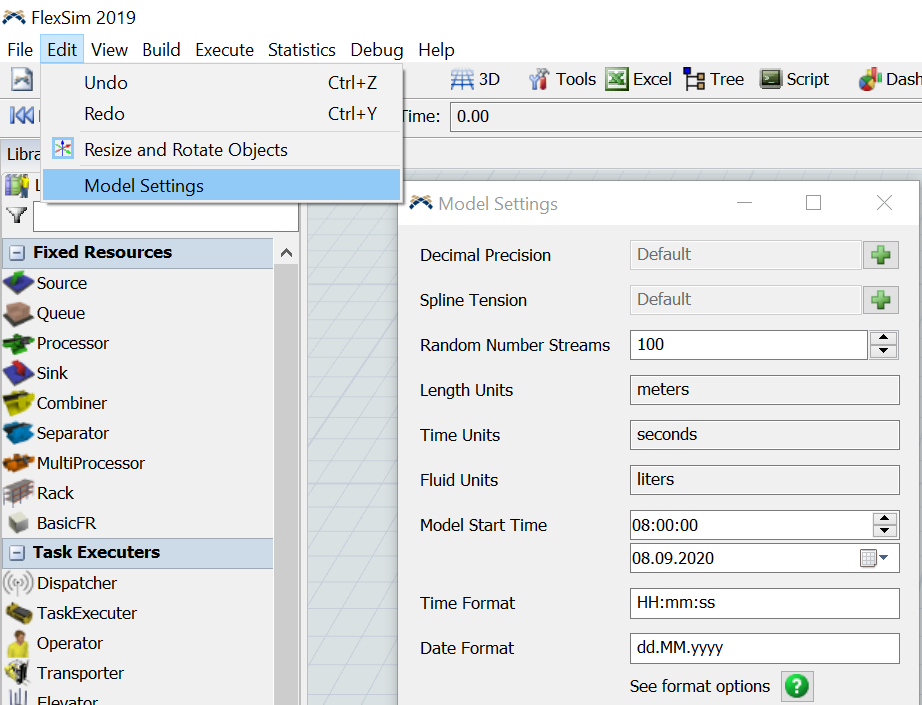The image size is (922, 705).
Task: Open the Tools toolbar menu
Action: tap(562, 79)
